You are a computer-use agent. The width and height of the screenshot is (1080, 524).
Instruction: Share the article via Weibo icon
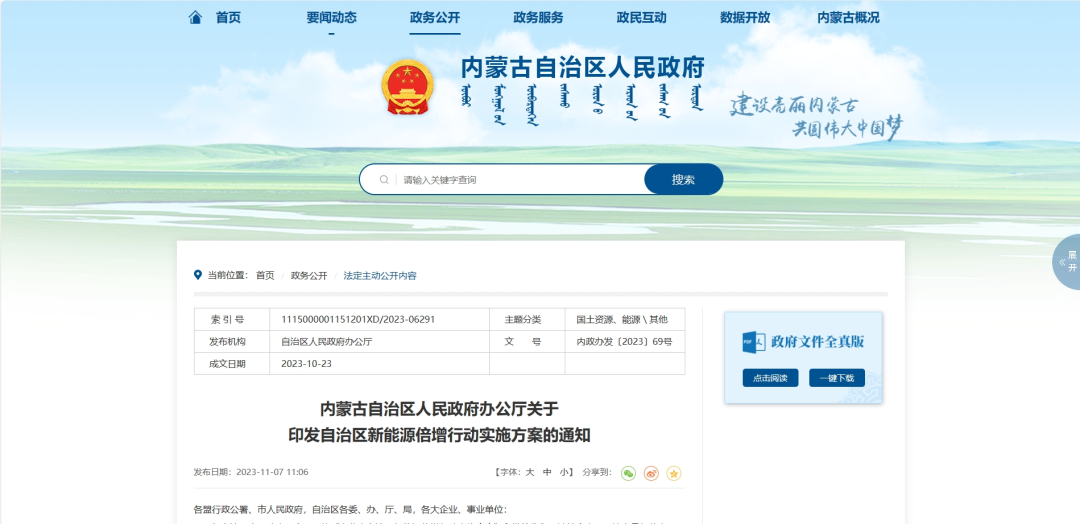(x=651, y=473)
